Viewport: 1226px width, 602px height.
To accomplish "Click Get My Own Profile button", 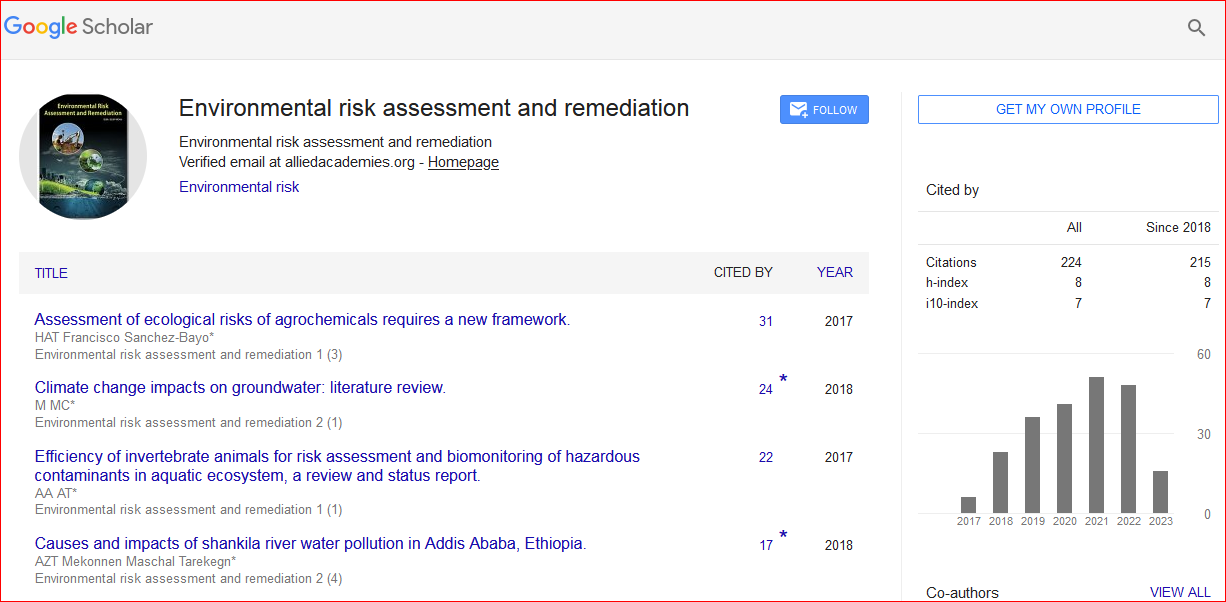I will [1068, 110].
